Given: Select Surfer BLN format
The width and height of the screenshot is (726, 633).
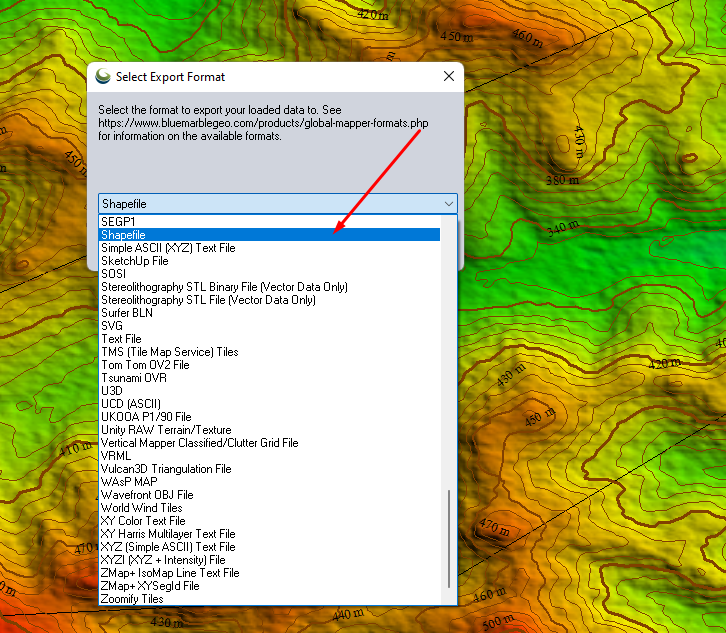Looking at the screenshot, I should [x=270, y=313].
